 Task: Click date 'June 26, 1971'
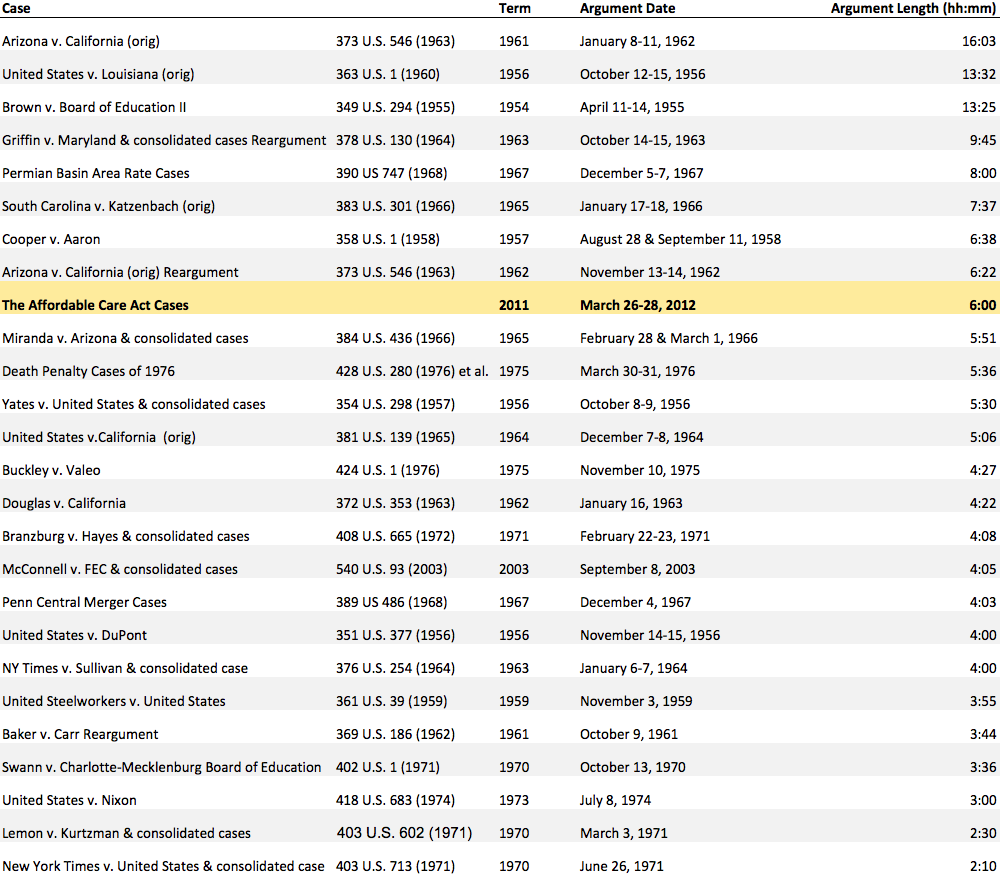[x=622, y=866]
